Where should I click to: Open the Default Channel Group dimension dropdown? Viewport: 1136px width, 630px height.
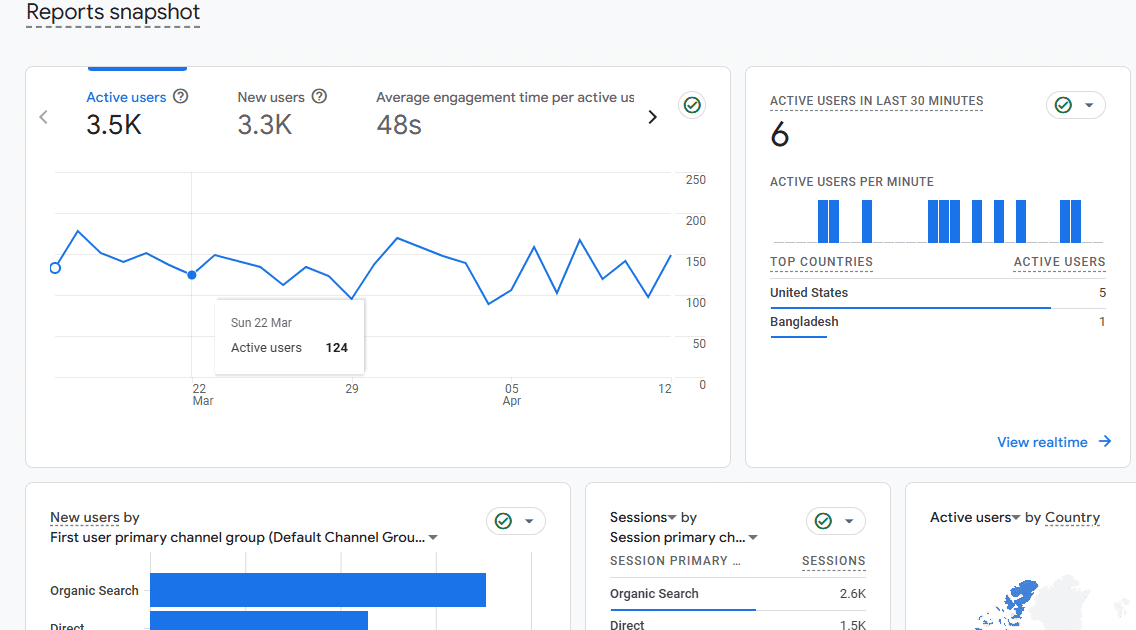[433, 536]
